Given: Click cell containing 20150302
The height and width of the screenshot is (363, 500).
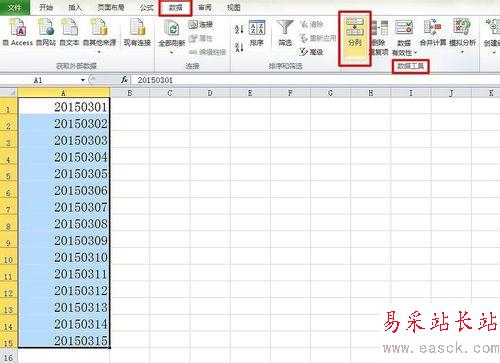Looking at the screenshot, I should pos(64,123).
